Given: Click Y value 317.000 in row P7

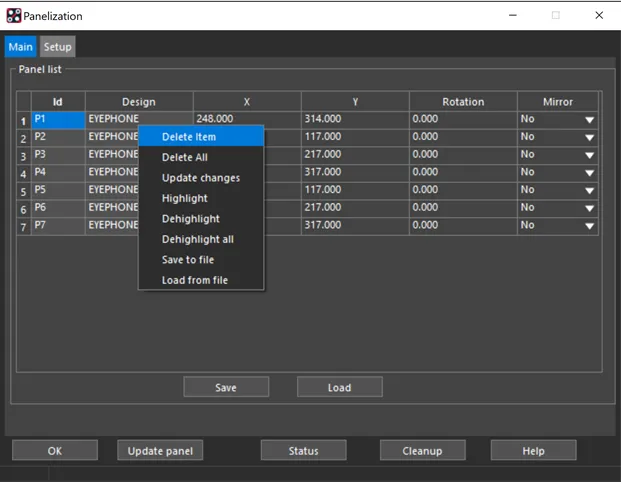Looking at the screenshot, I should [x=355, y=226].
